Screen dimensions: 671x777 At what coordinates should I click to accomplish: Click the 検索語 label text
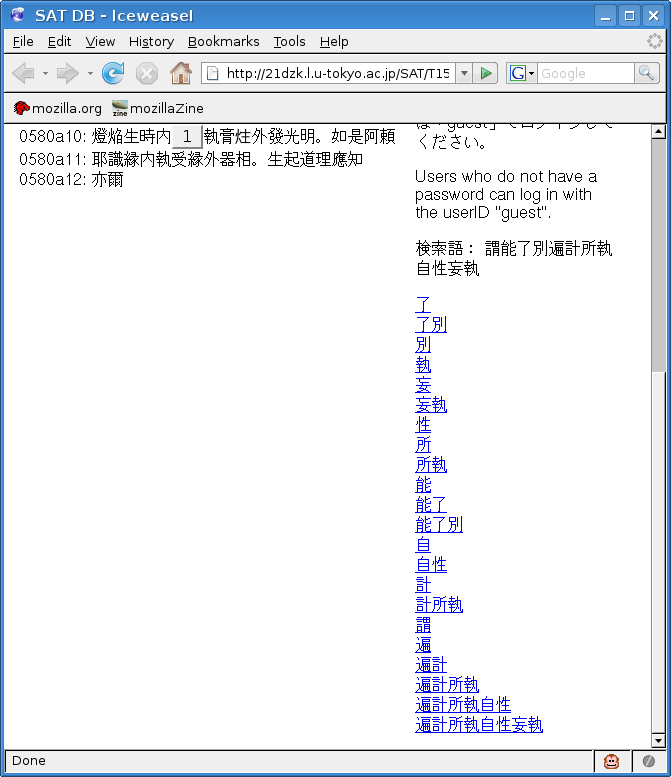[444, 248]
